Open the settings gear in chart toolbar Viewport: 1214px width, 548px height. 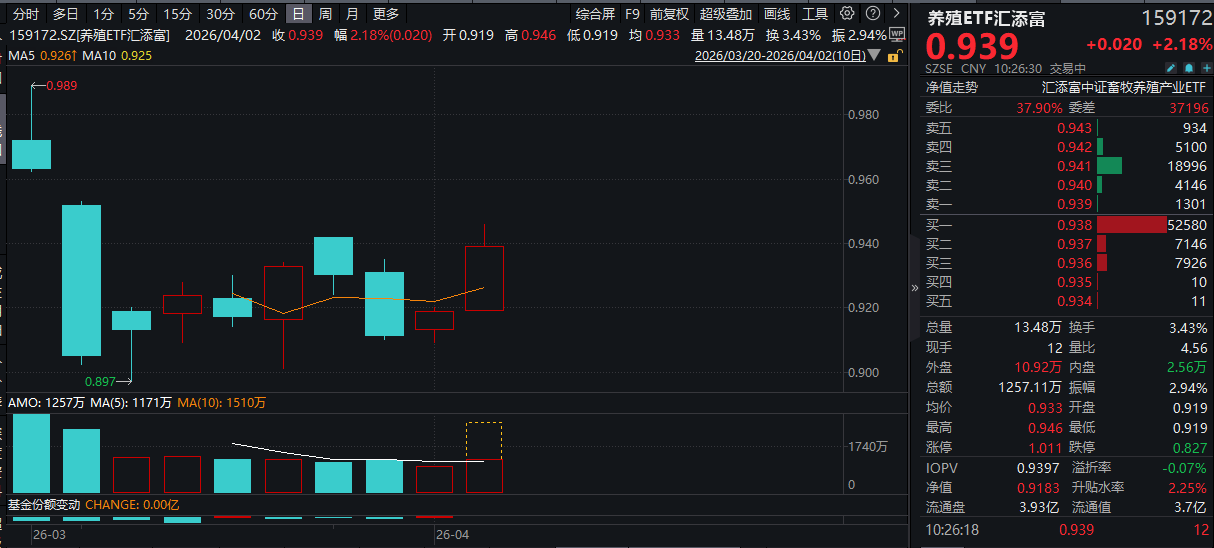click(x=847, y=14)
